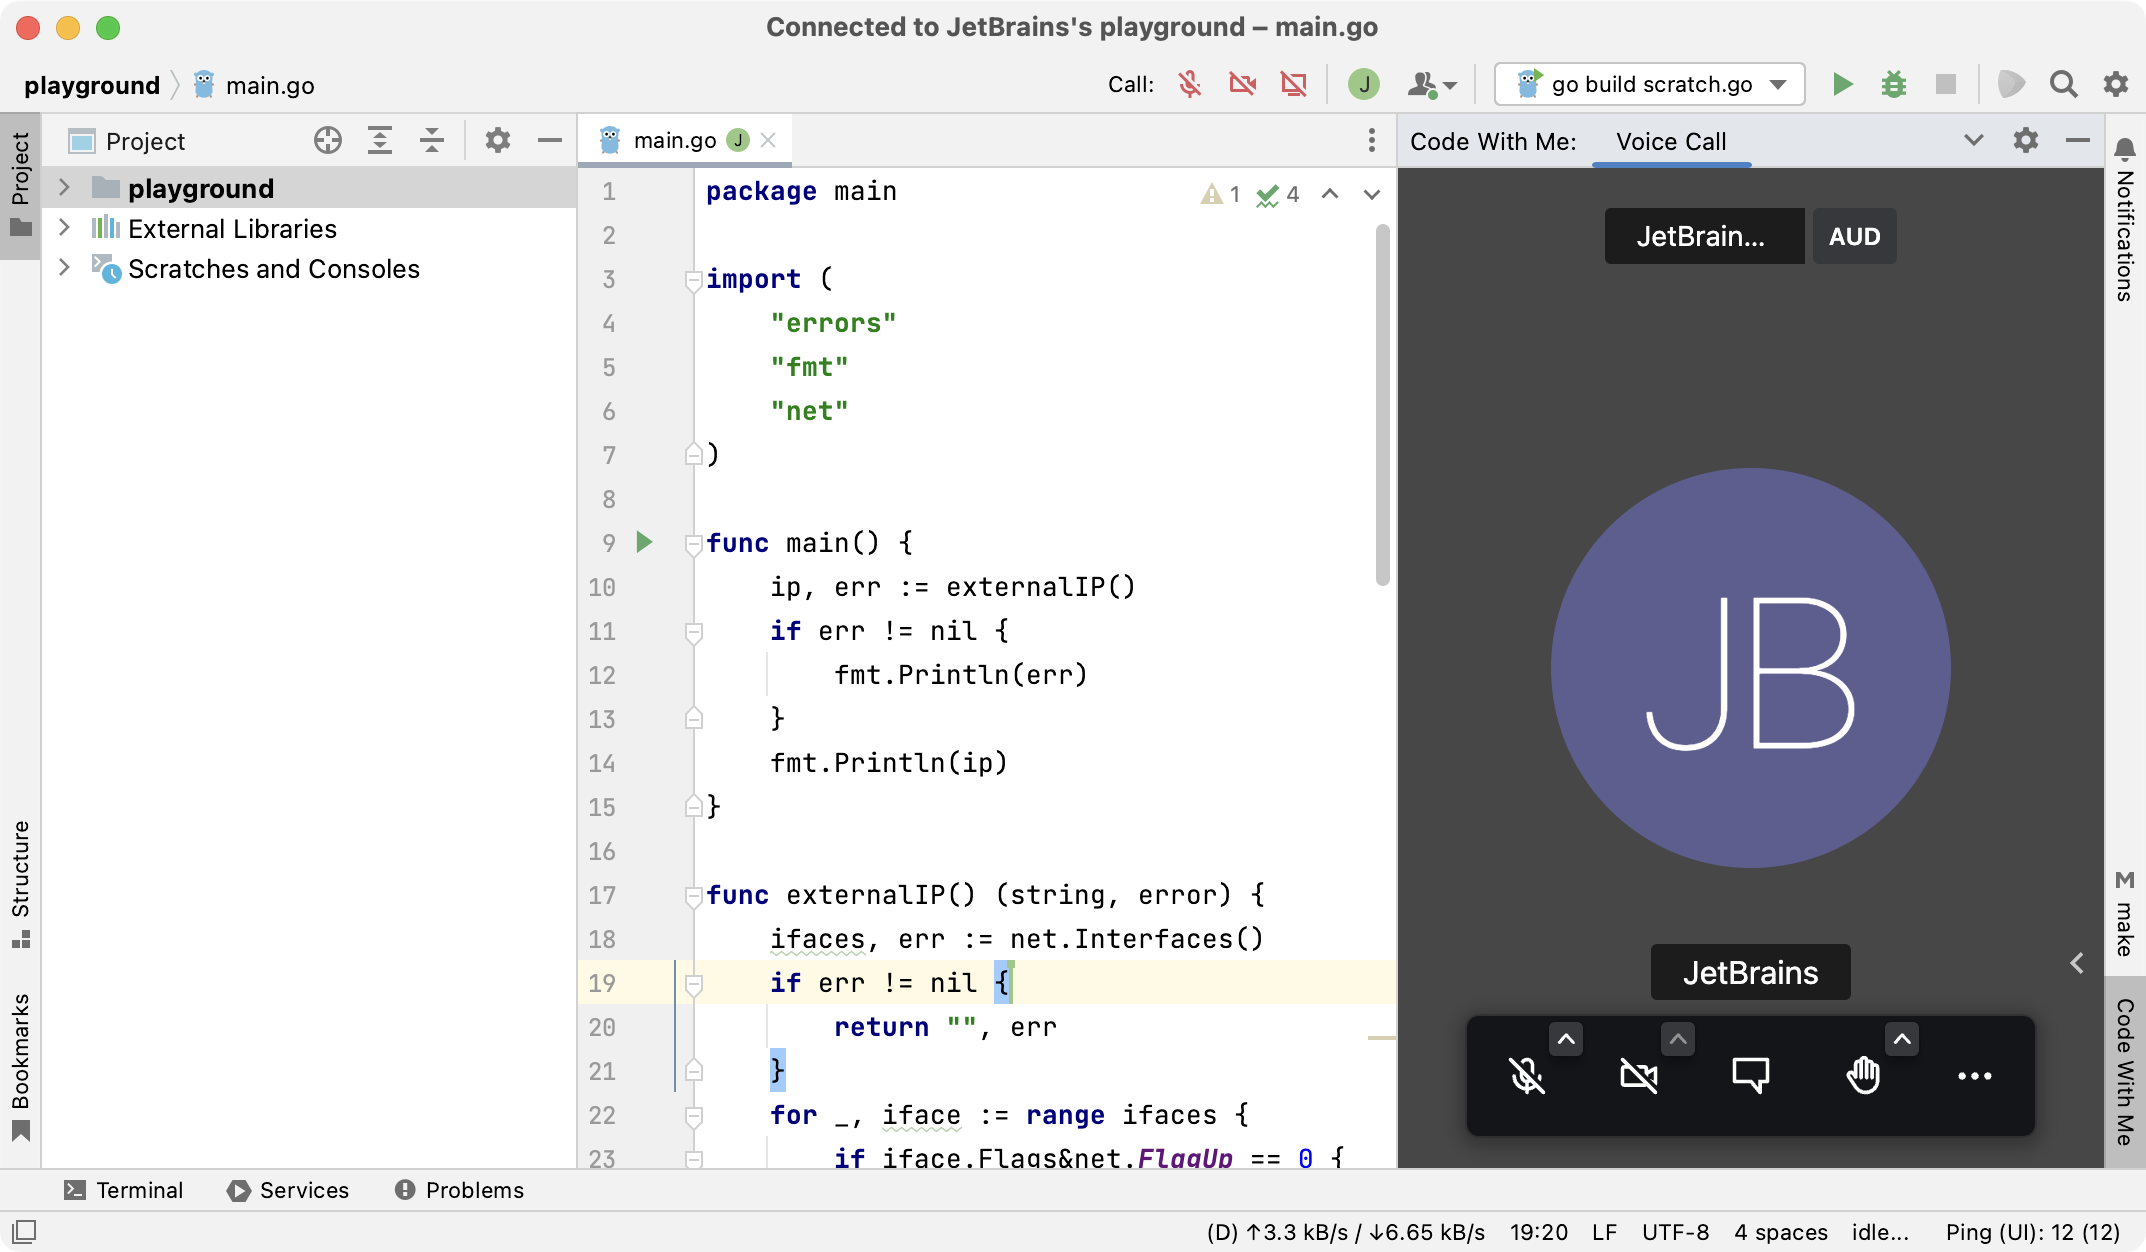The height and width of the screenshot is (1252, 2146).
Task: Click the JB participant avatar
Action: (x=1751, y=668)
